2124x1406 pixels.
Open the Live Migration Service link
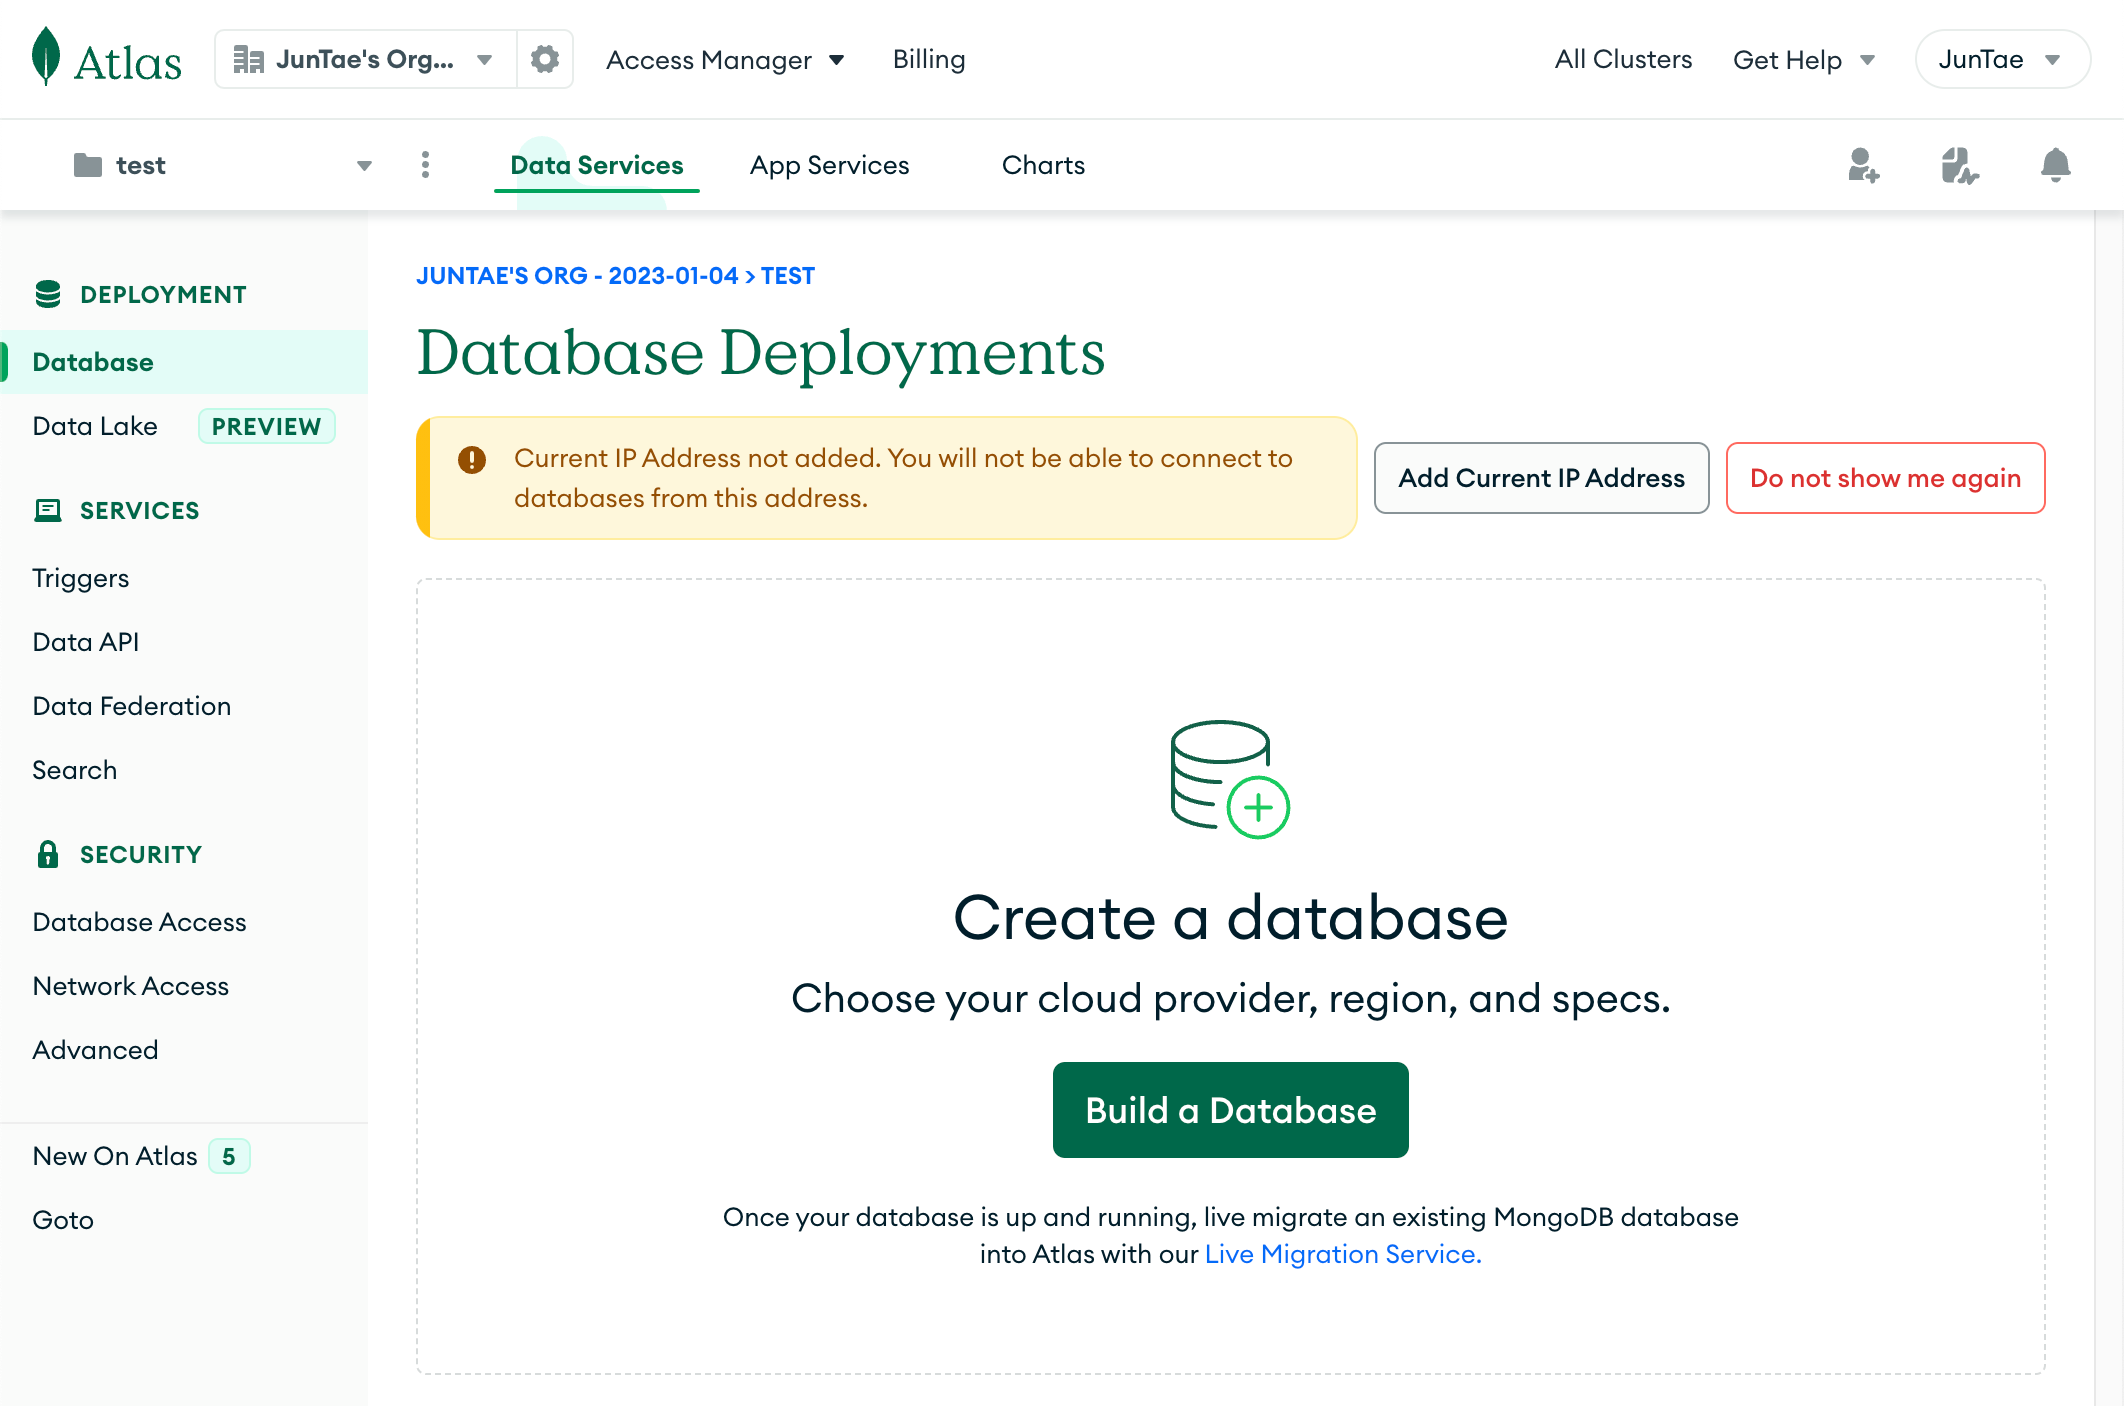(x=1342, y=1254)
